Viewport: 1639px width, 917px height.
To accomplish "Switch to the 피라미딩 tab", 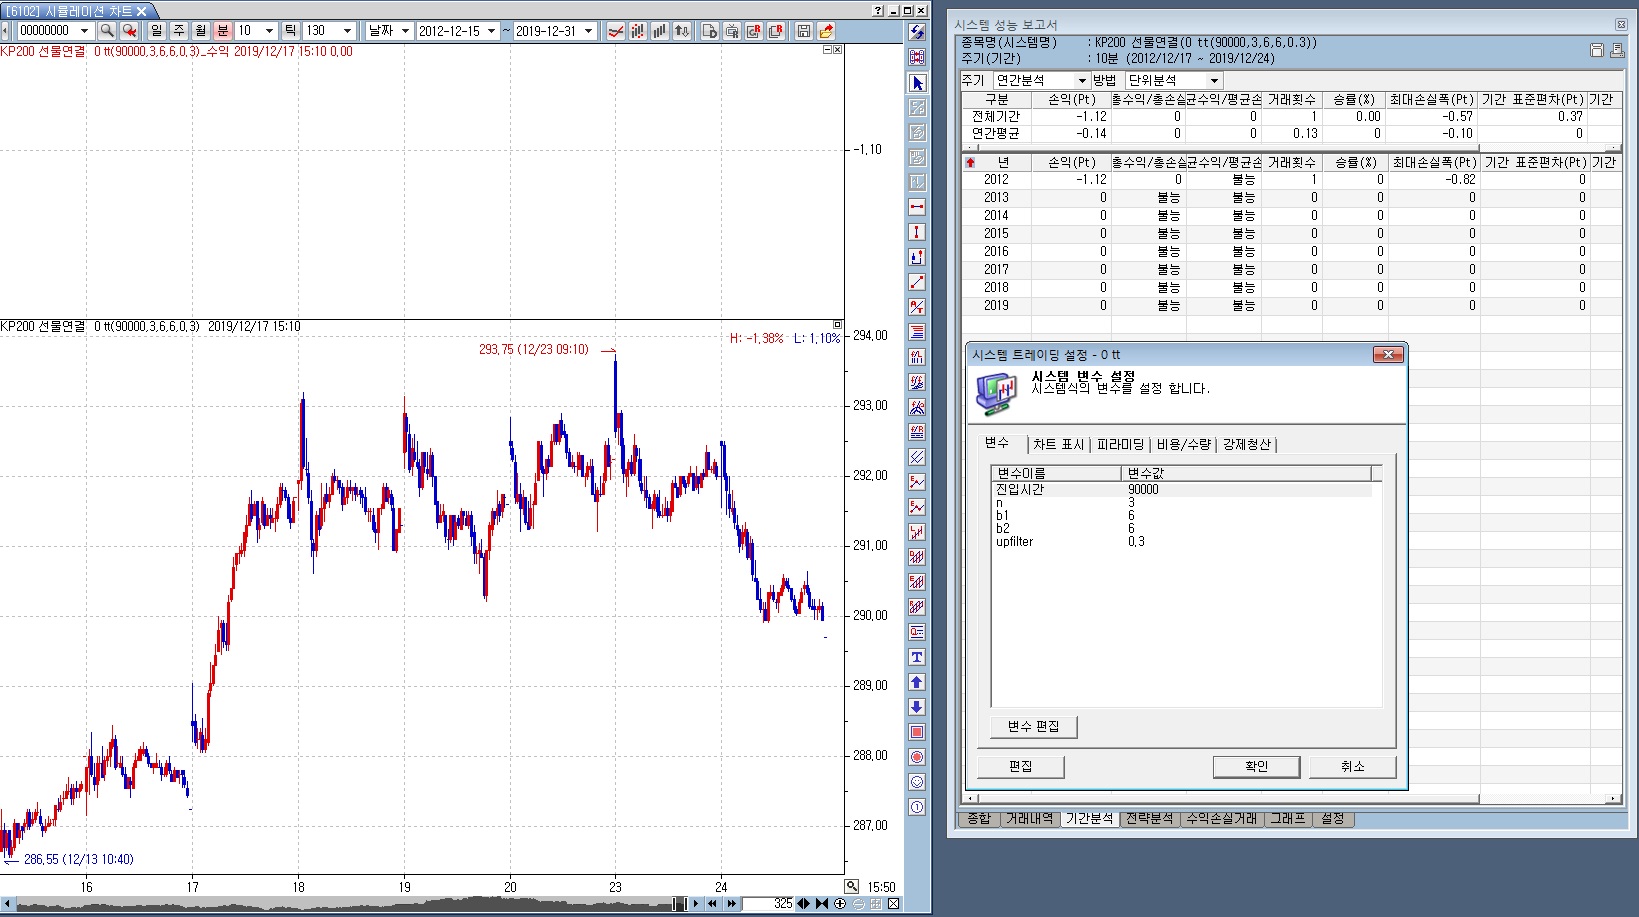I will pyautogui.click(x=1120, y=444).
